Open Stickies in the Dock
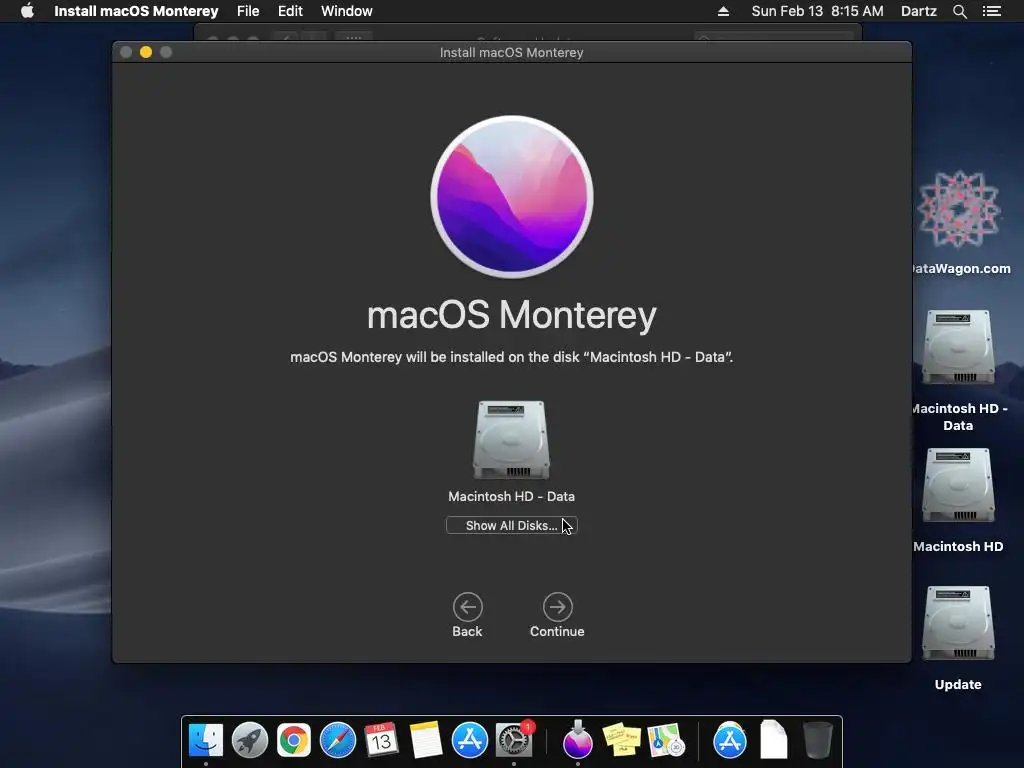1024x768 pixels. click(621, 740)
